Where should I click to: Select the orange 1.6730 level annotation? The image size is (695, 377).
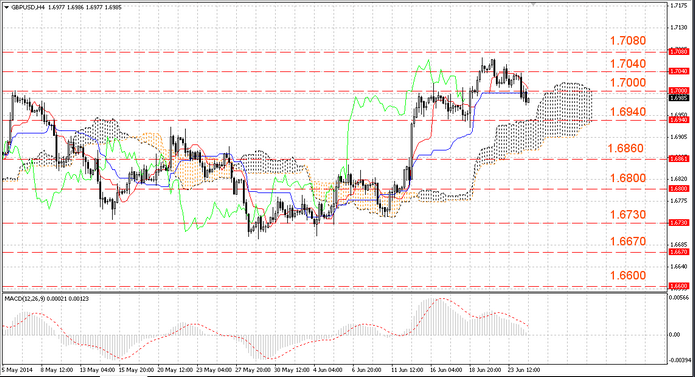tap(628, 215)
